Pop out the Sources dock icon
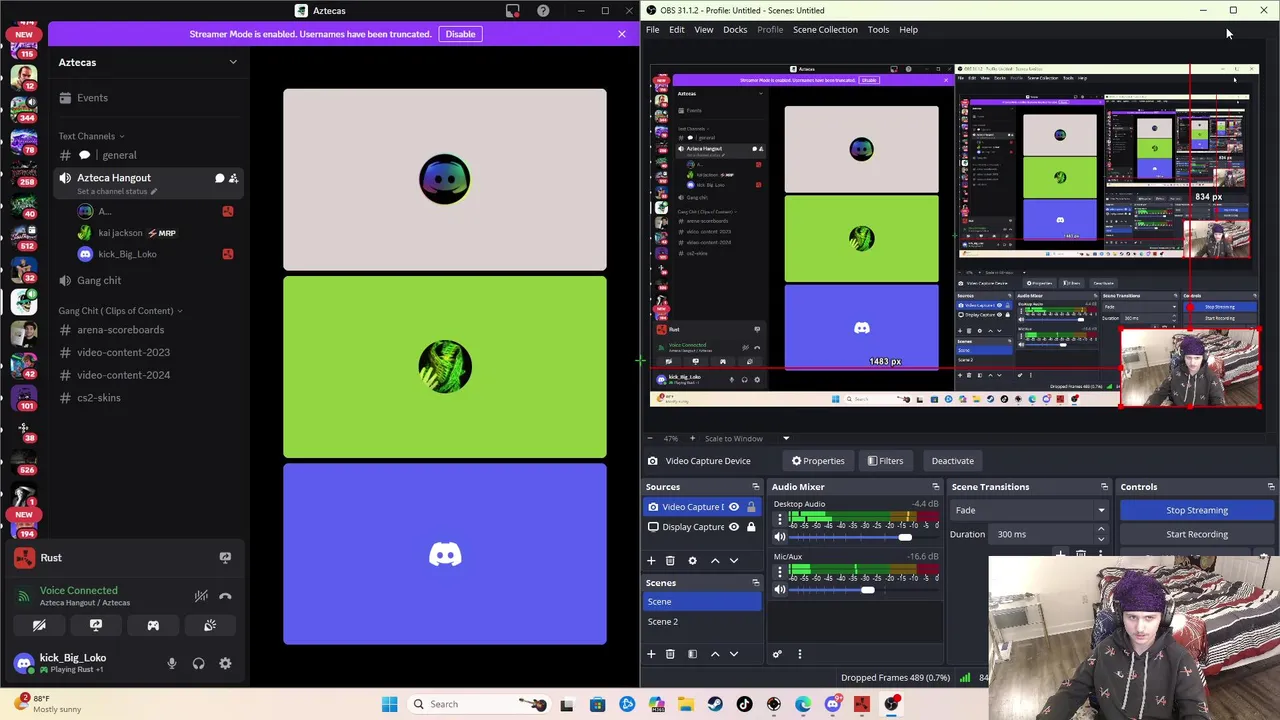1280x720 pixels. 755,487
